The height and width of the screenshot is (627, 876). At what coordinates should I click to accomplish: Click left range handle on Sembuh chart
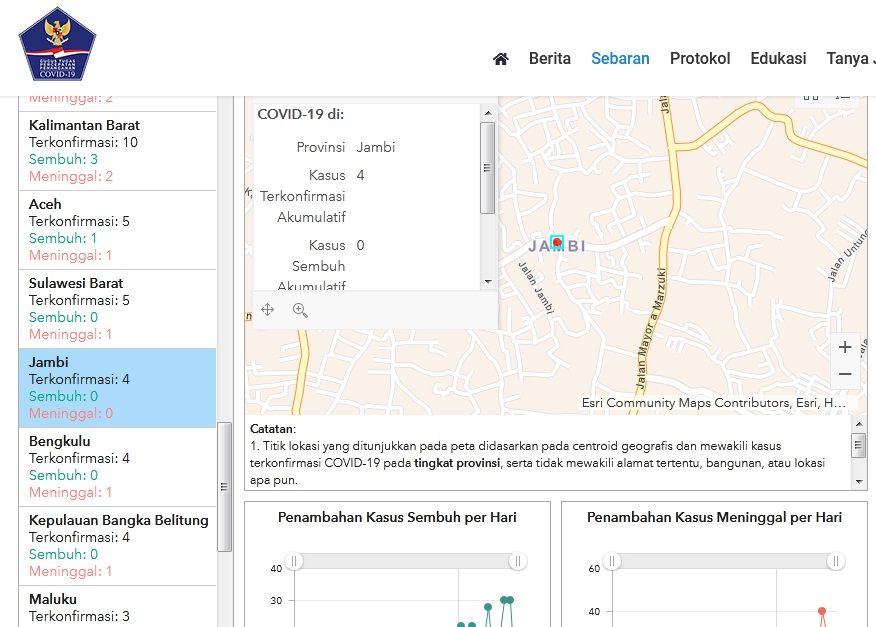coord(294,562)
